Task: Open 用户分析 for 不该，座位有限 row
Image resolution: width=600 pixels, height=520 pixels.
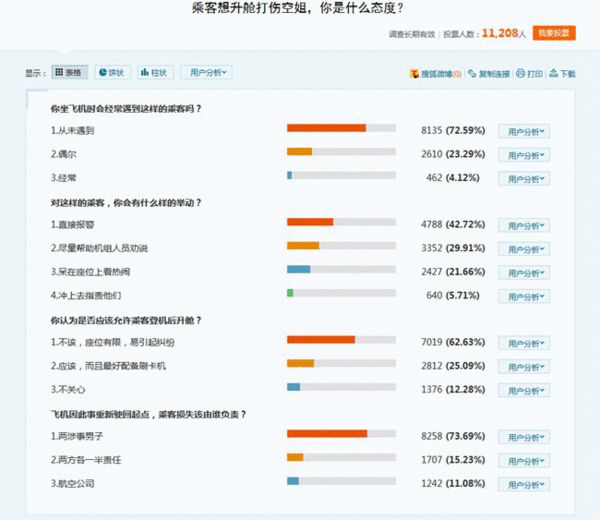Action: [x=524, y=343]
